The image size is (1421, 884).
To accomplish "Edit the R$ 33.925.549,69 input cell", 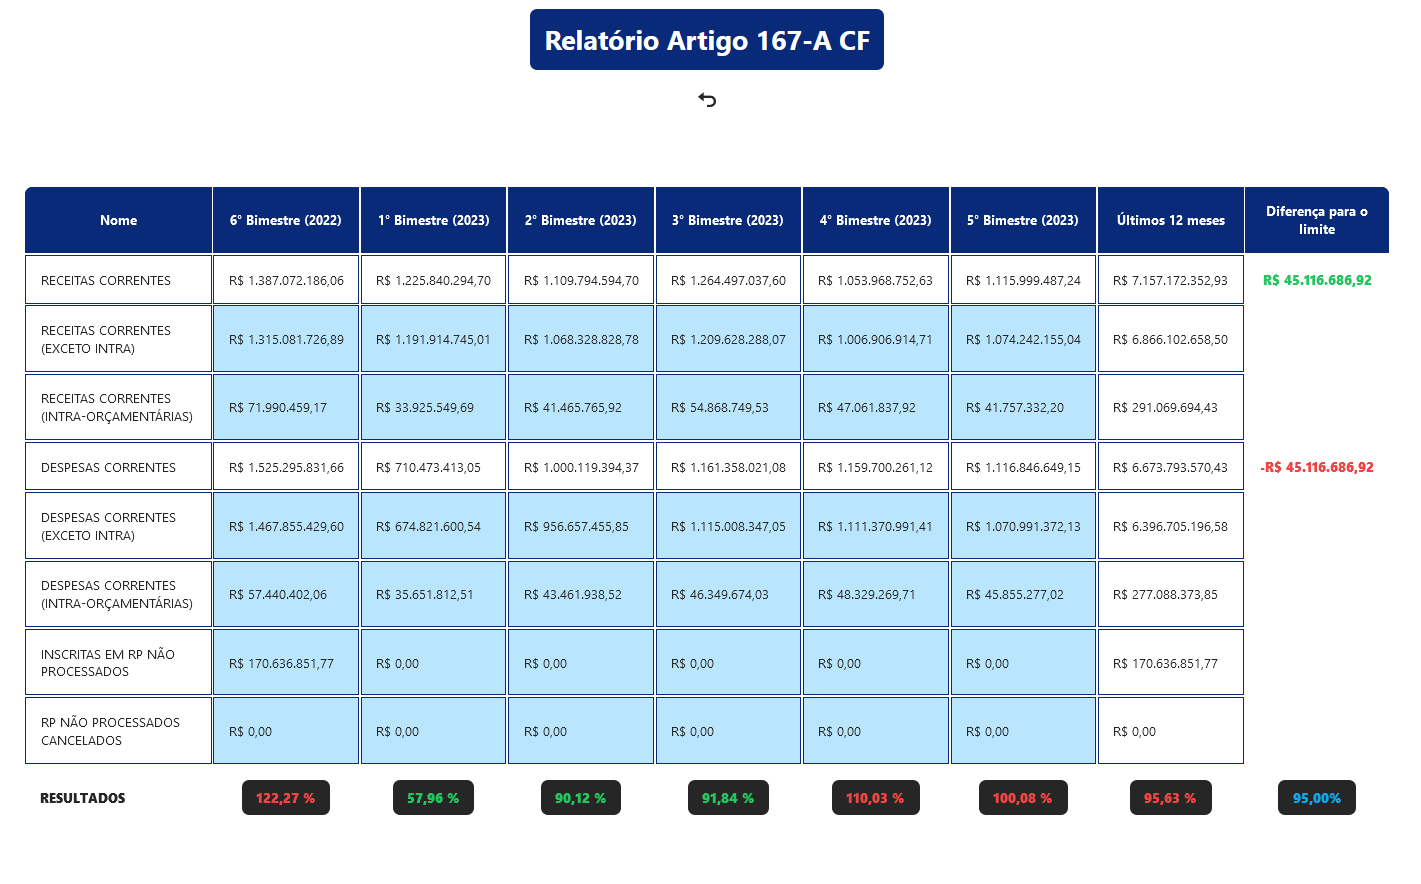I will pyautogui.click(x=433, y=407).
